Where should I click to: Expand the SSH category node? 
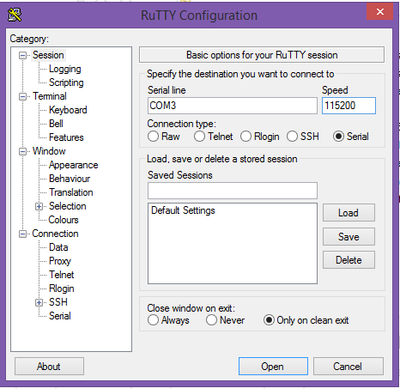39,303
